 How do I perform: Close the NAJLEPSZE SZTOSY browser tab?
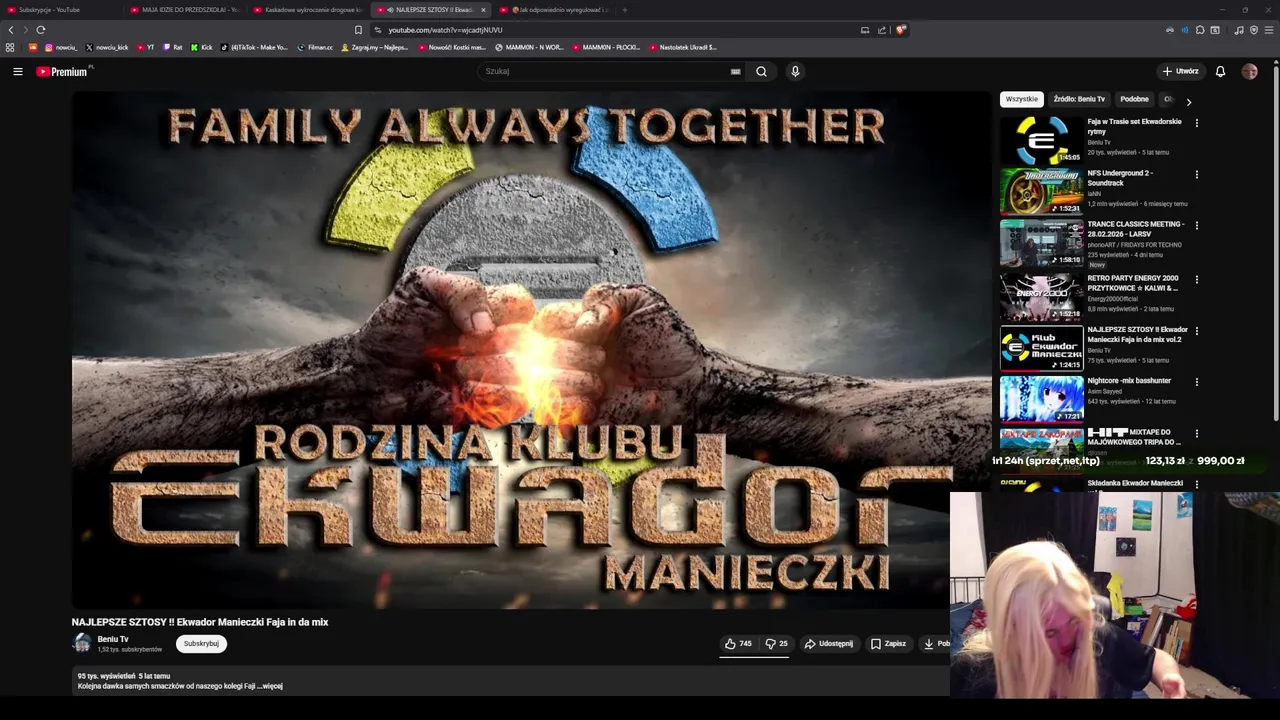(483, 10)
